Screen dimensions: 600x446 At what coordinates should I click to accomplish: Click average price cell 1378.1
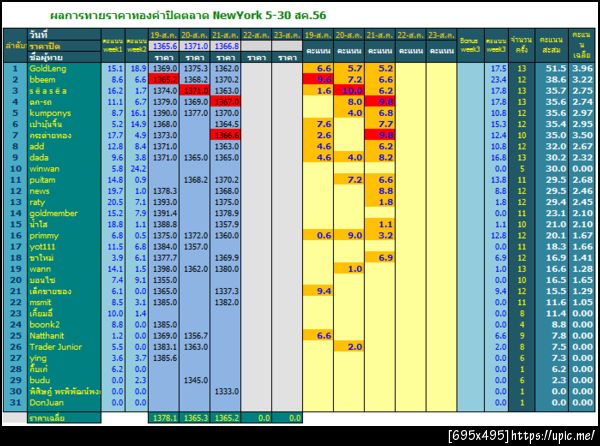coord(164,418)
